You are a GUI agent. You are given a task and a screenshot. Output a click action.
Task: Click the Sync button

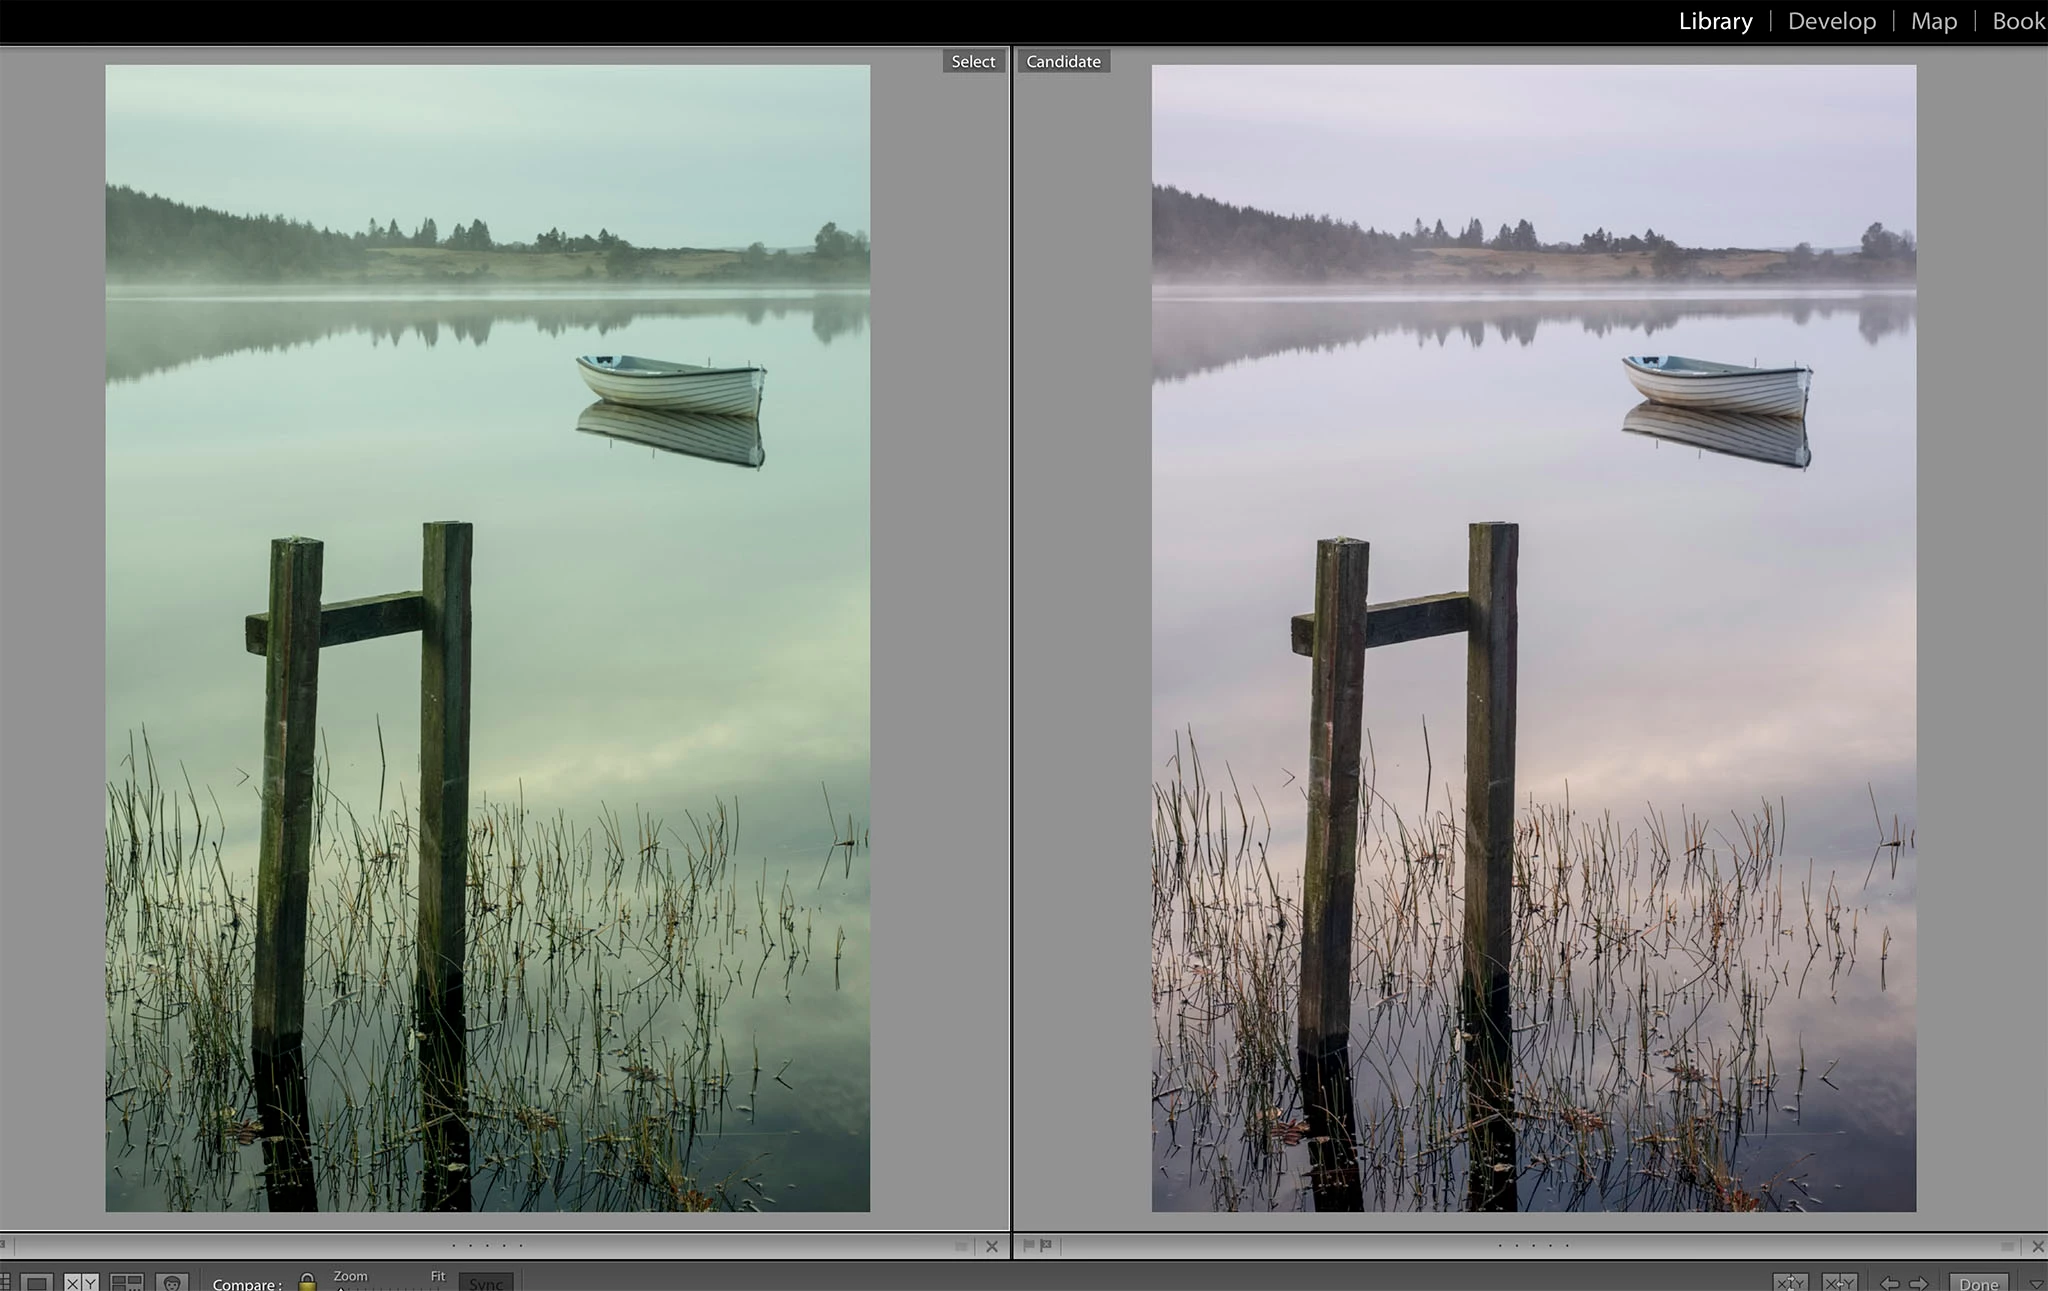pyautogui.click(x=486, y=1283)
